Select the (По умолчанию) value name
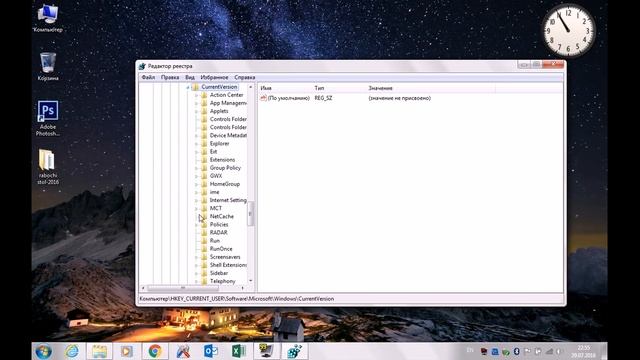Image resolution: width=640 pixels, height=360 pixels. pos(289,98)
